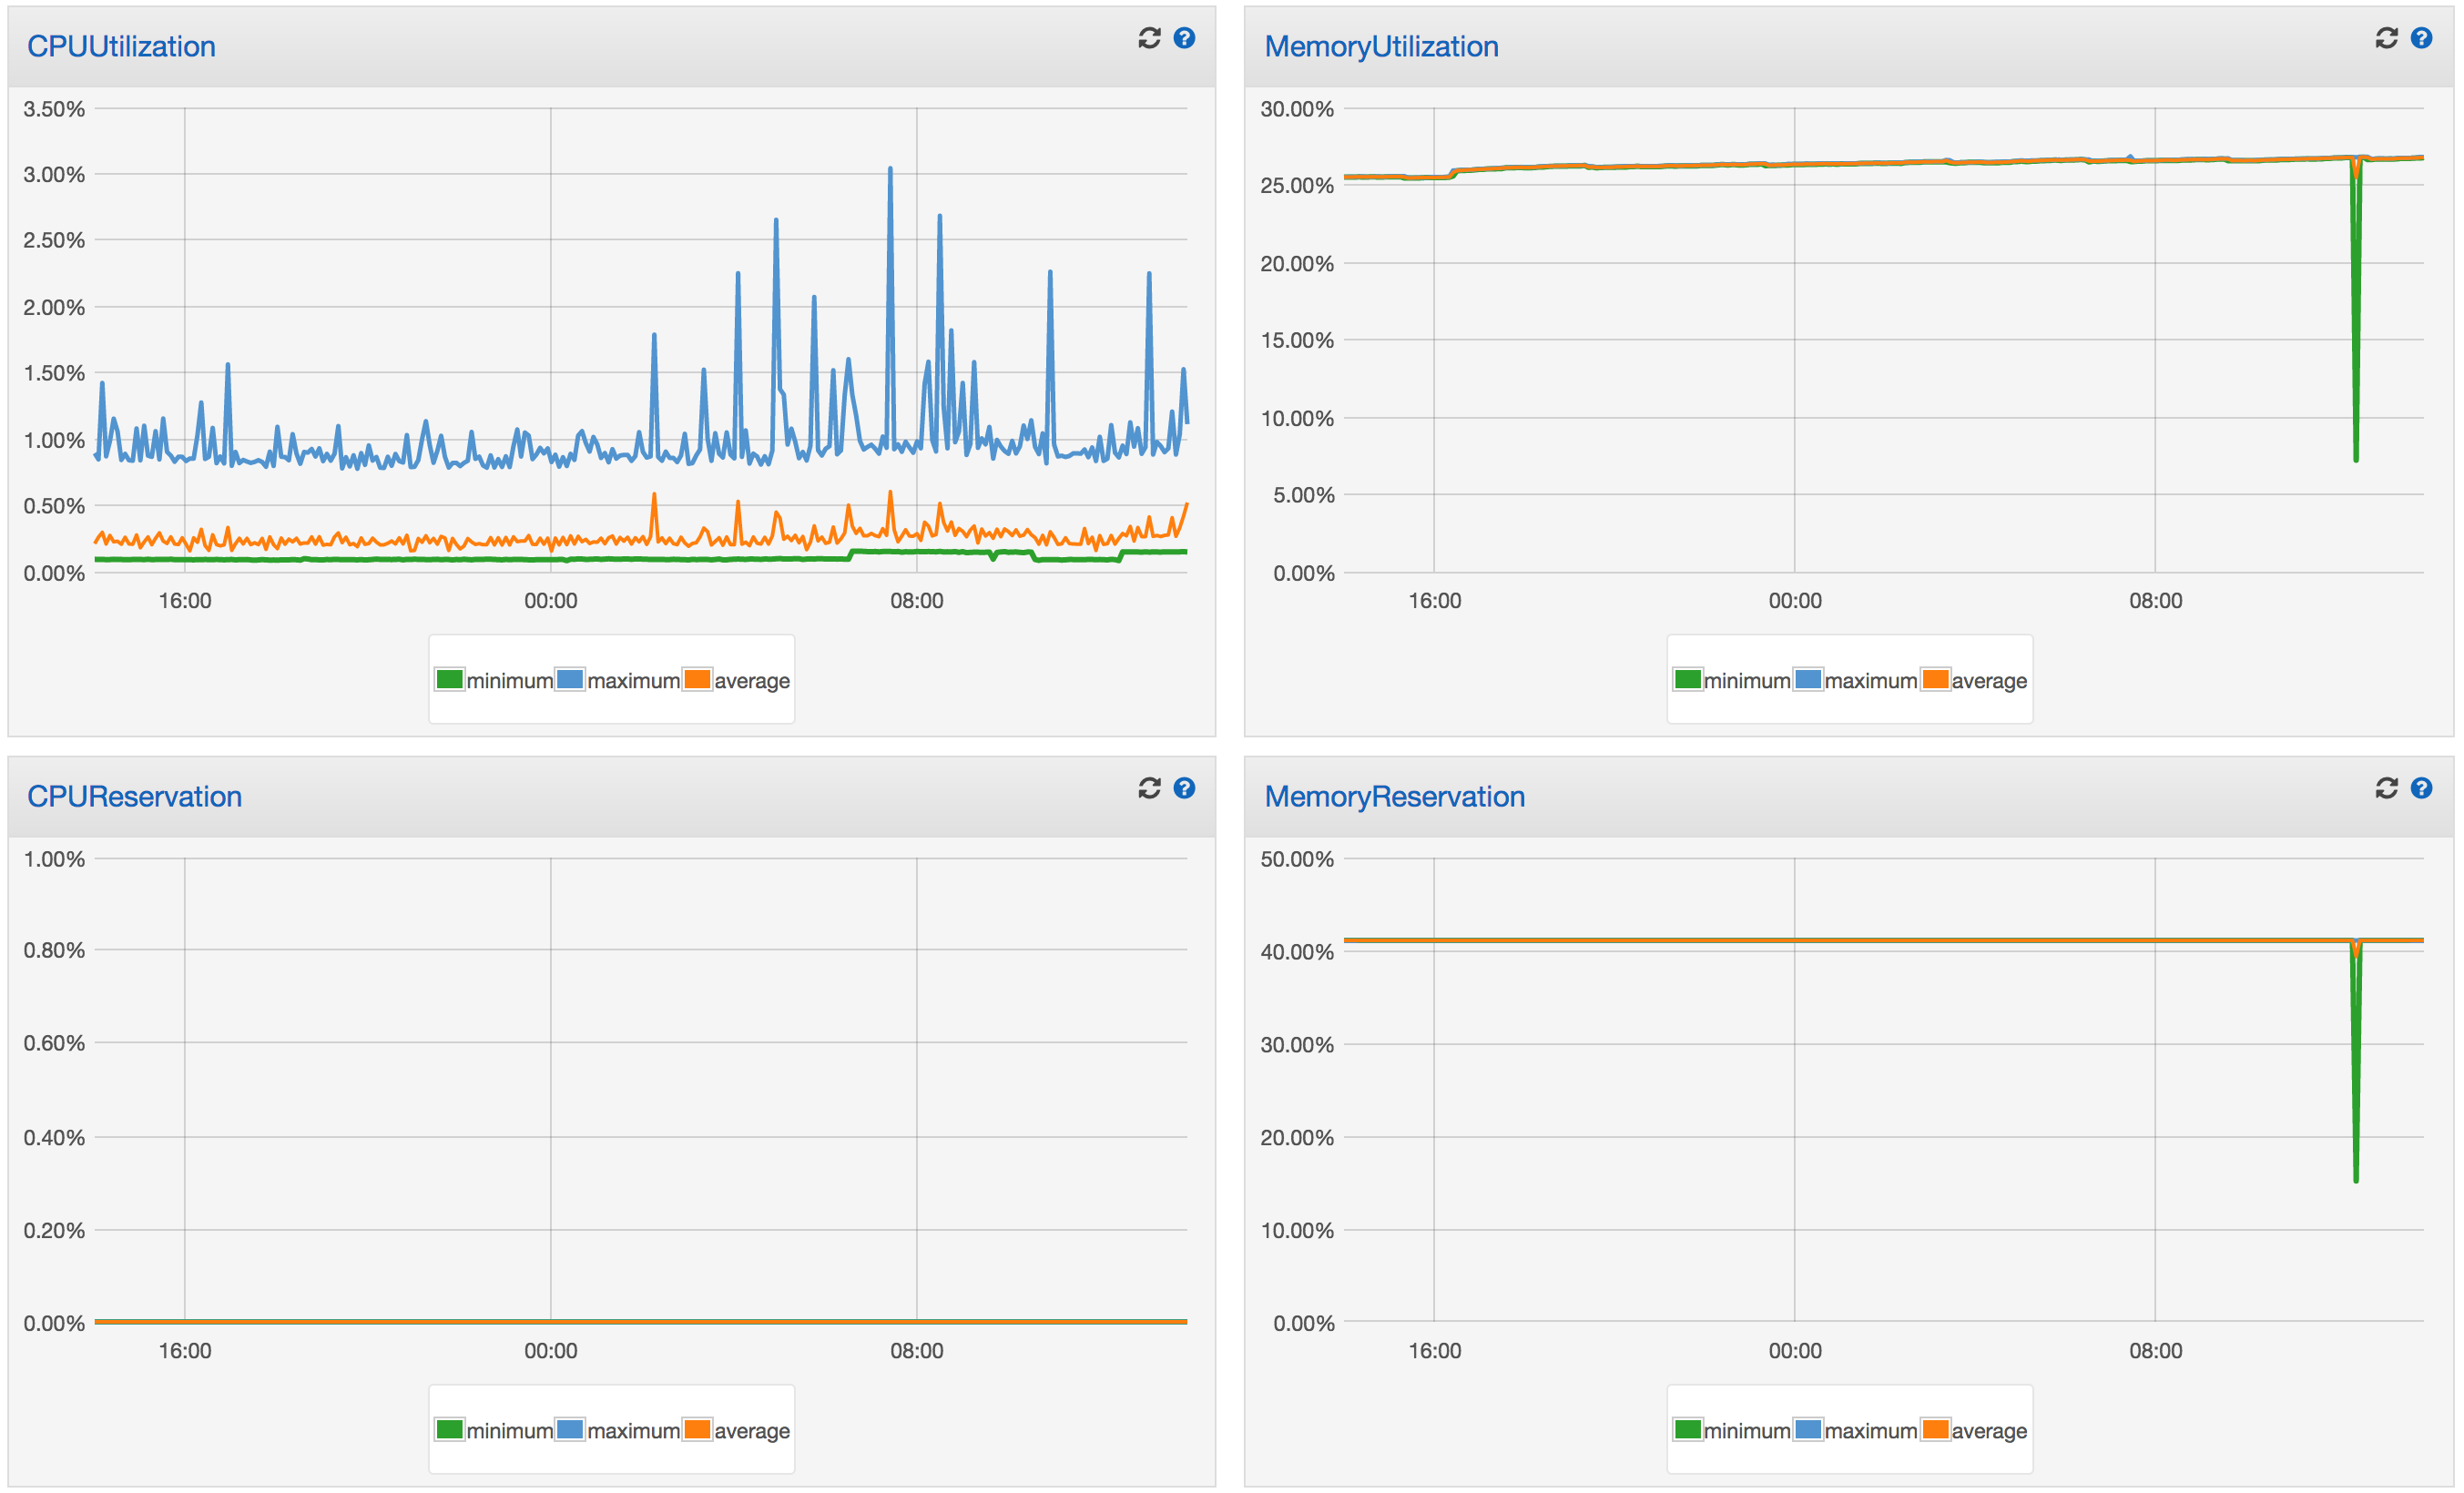Click blue maximum swatch in the CPUReservation legend
Image resolution: width=2464 pixels, height=1493 pixels.
pos(570,1430)
